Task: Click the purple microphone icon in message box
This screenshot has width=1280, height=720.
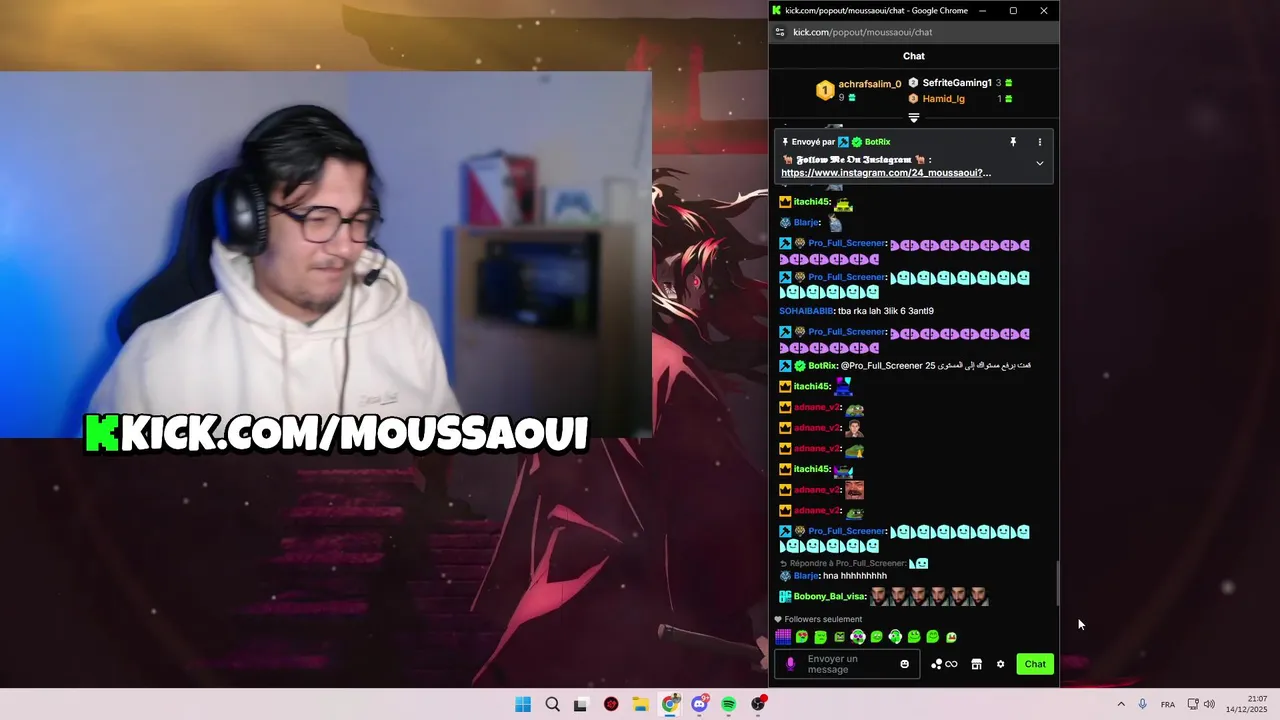Action: click(x=790, y=664)
